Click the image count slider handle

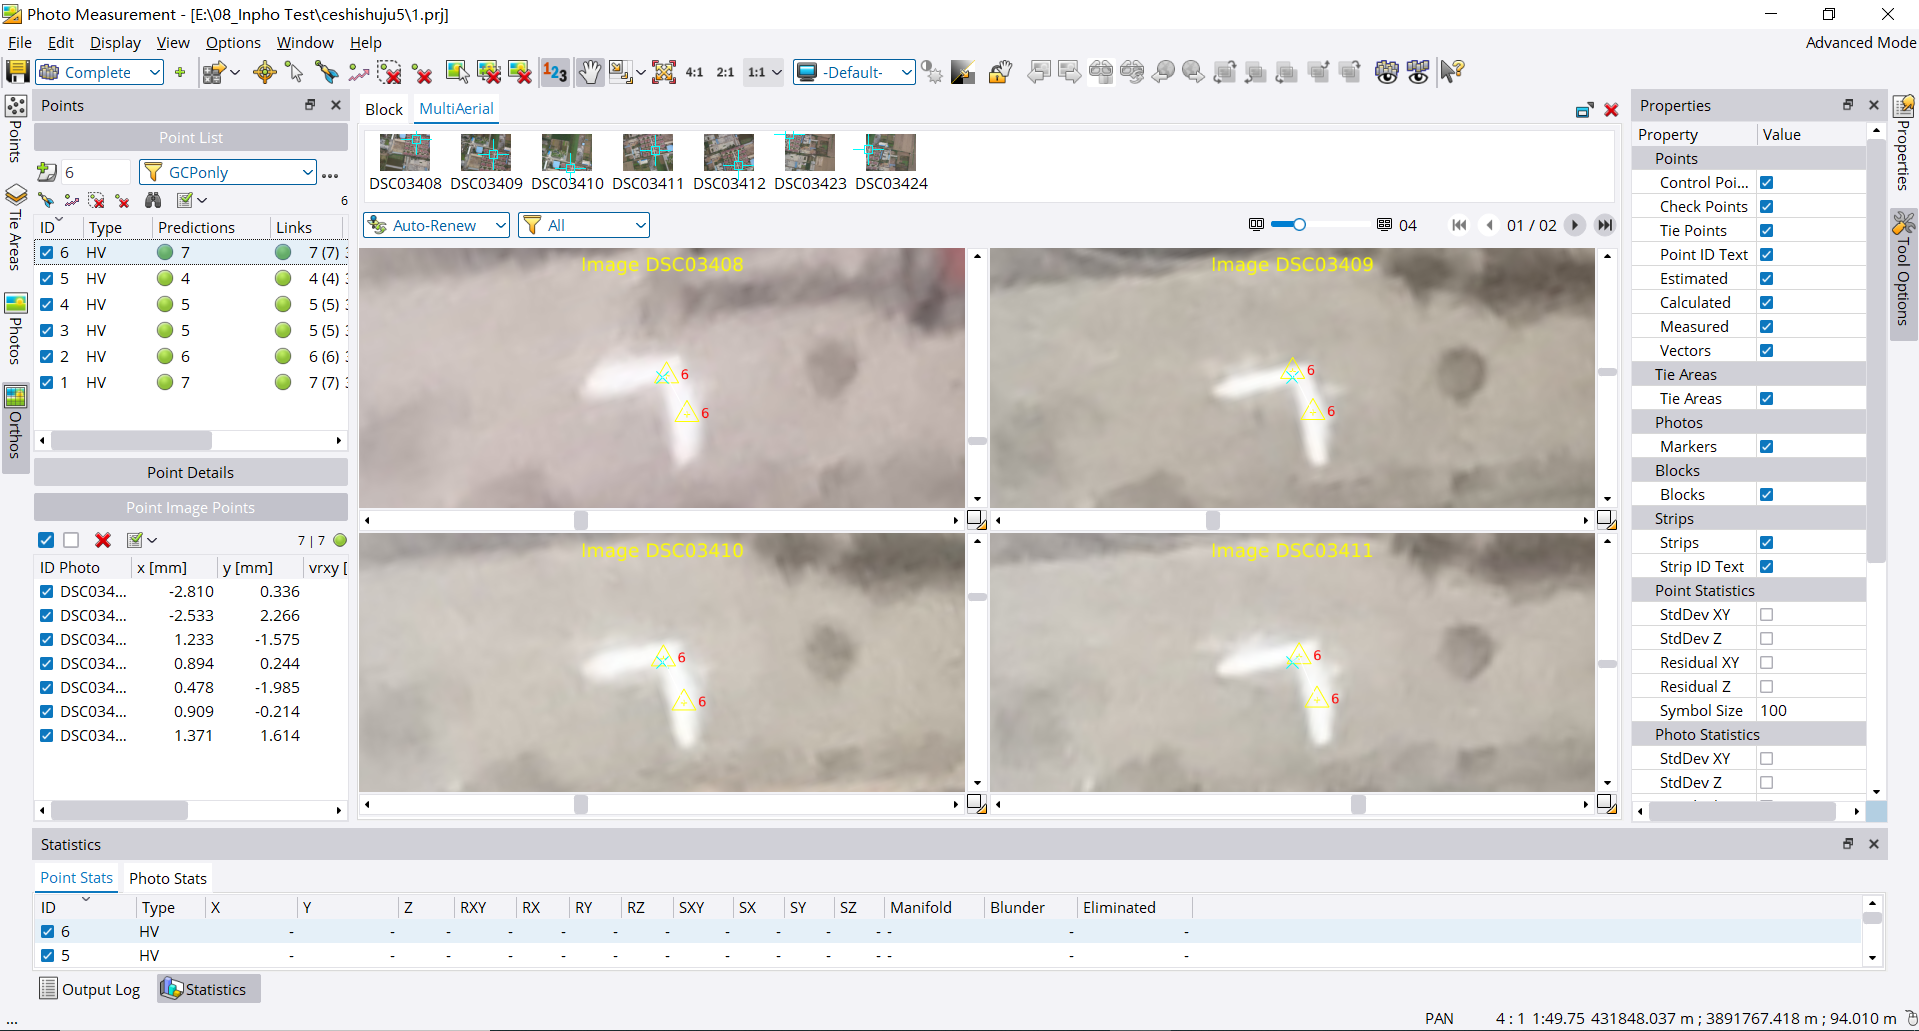(1299, 225)
